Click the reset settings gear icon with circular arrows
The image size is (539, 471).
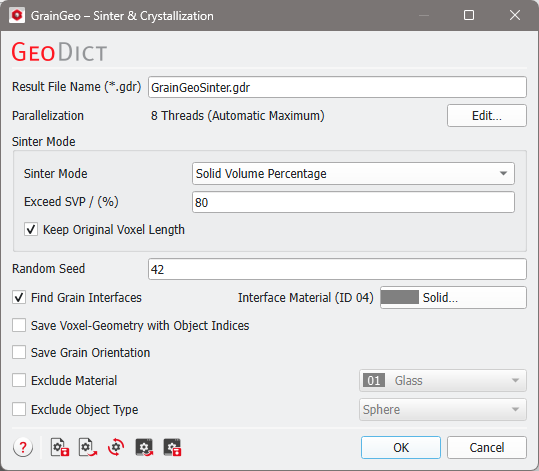pyautogui.click(x=116, y=447)
